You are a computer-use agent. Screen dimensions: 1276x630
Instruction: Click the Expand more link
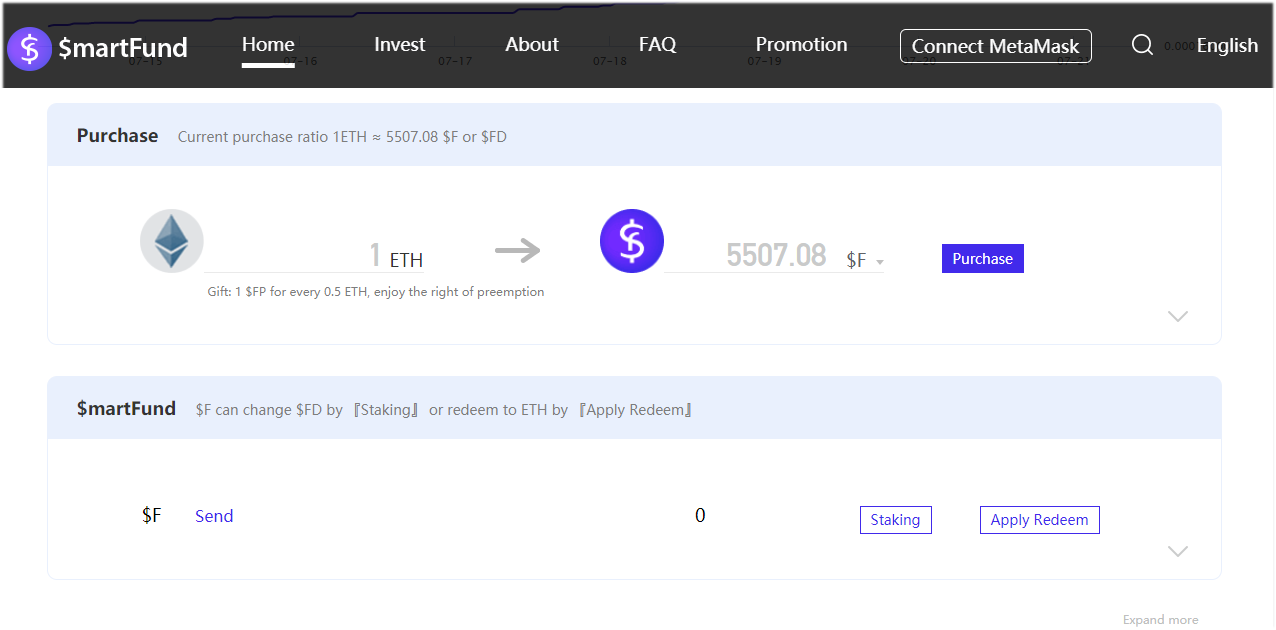coord(1160,620)
